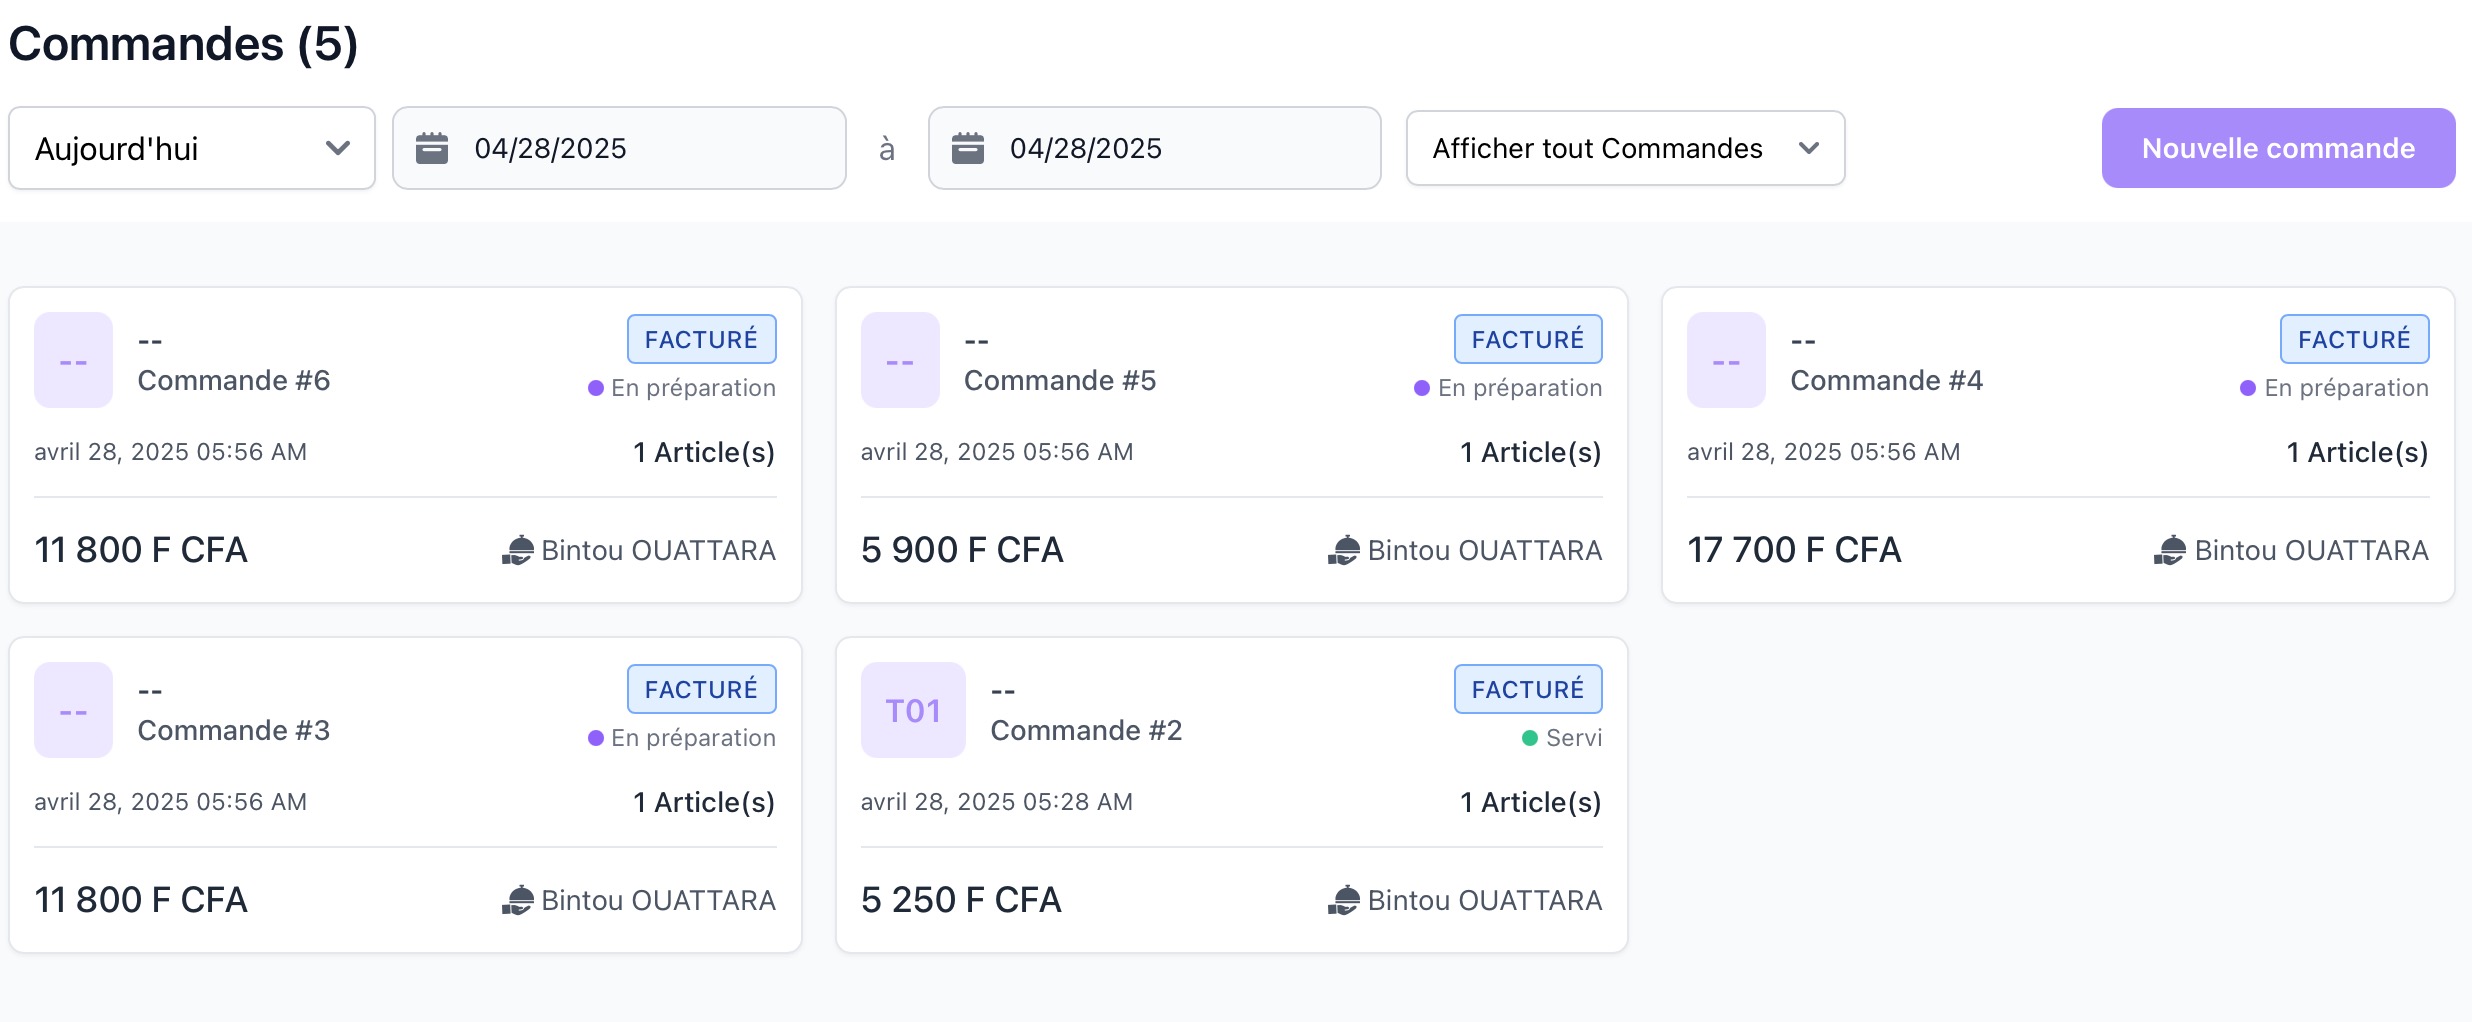This screenshot has width=2472, height=1022.
Task: Open the Aujourd'hui period dropdown
Action: click(192, 148)
